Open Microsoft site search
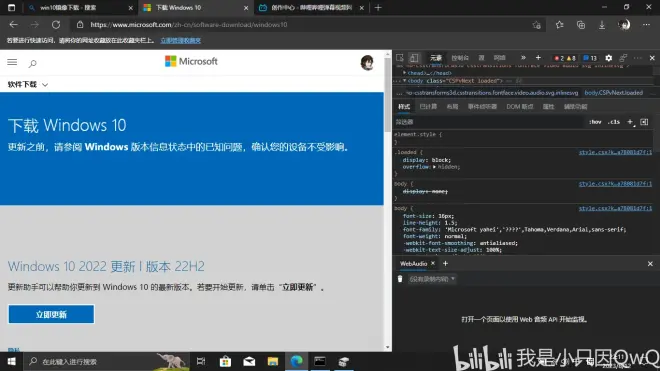The image size is (660, 371). coord(32,63)
